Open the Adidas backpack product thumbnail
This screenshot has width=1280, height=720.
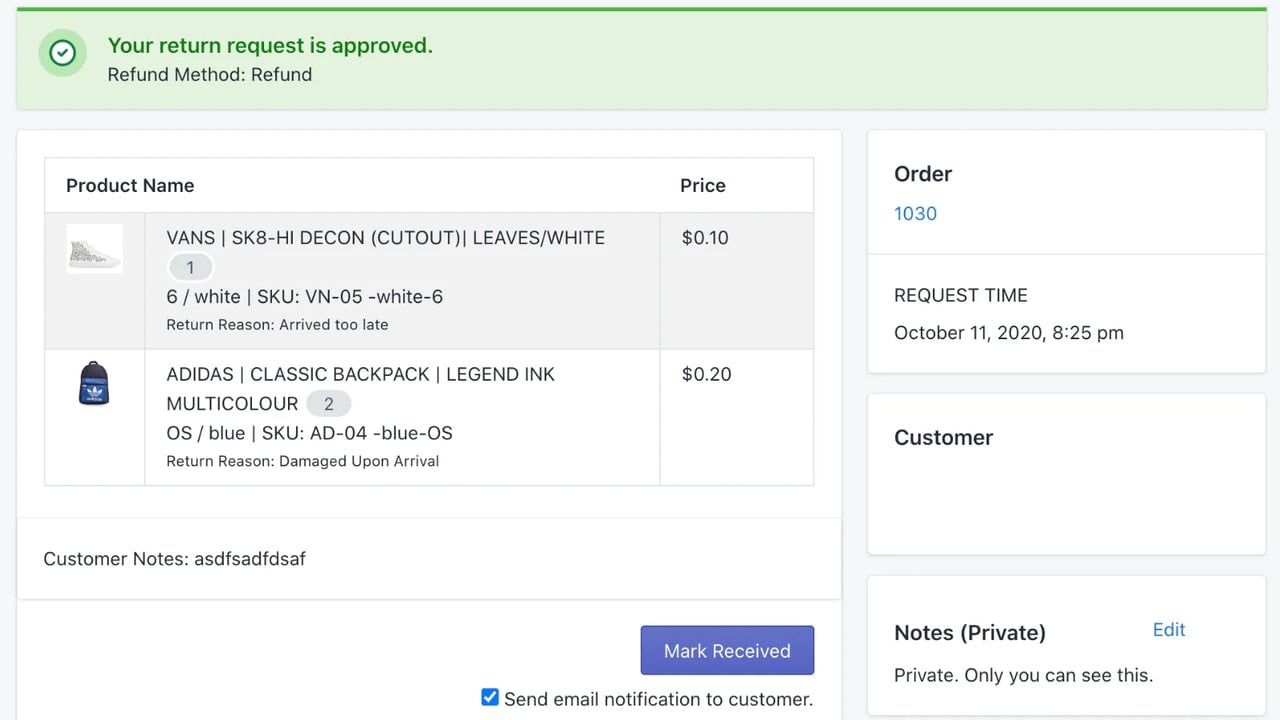94,385
